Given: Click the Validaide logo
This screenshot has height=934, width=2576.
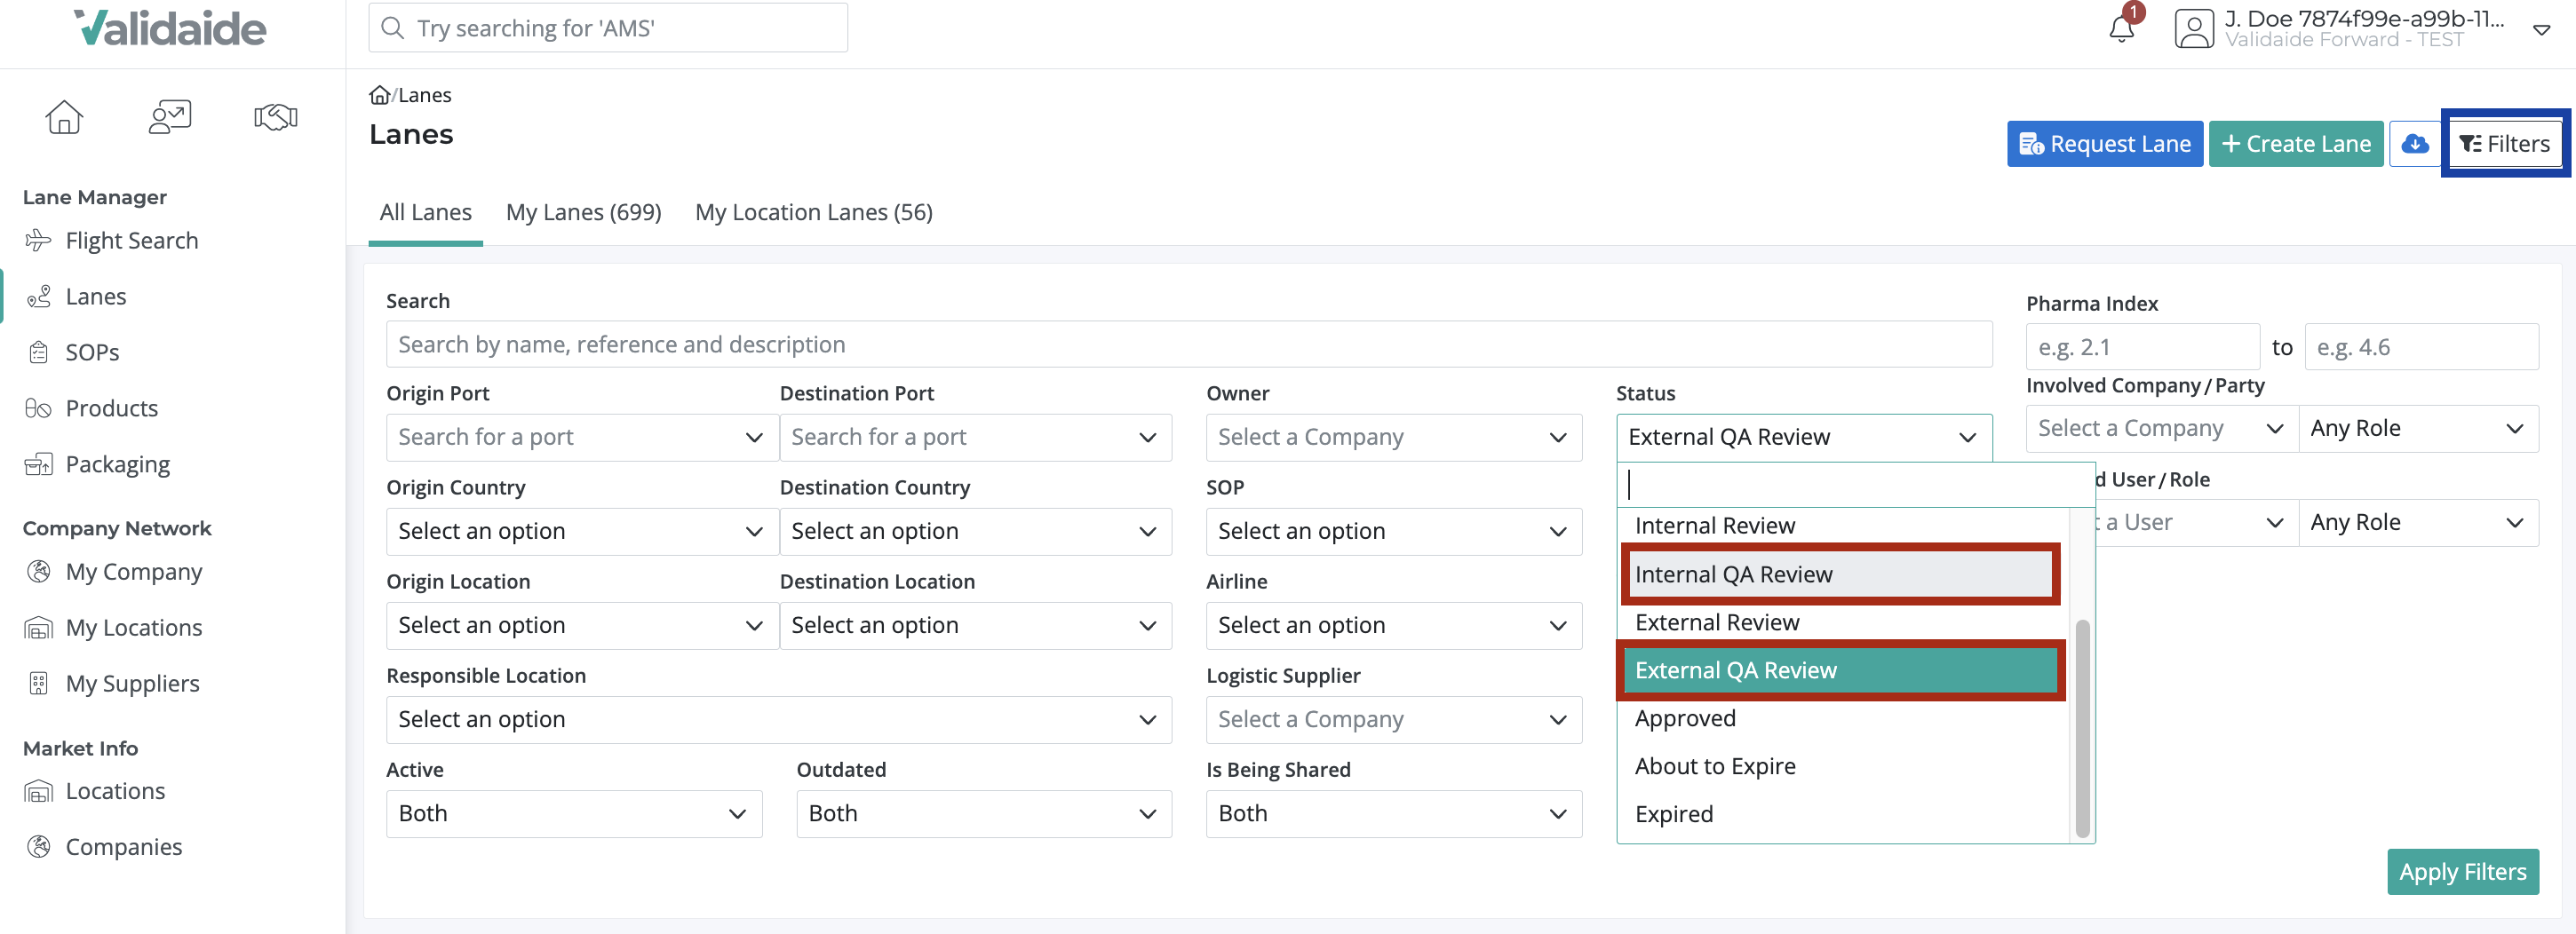Looking at the screenshot, I should click(170, 28).
